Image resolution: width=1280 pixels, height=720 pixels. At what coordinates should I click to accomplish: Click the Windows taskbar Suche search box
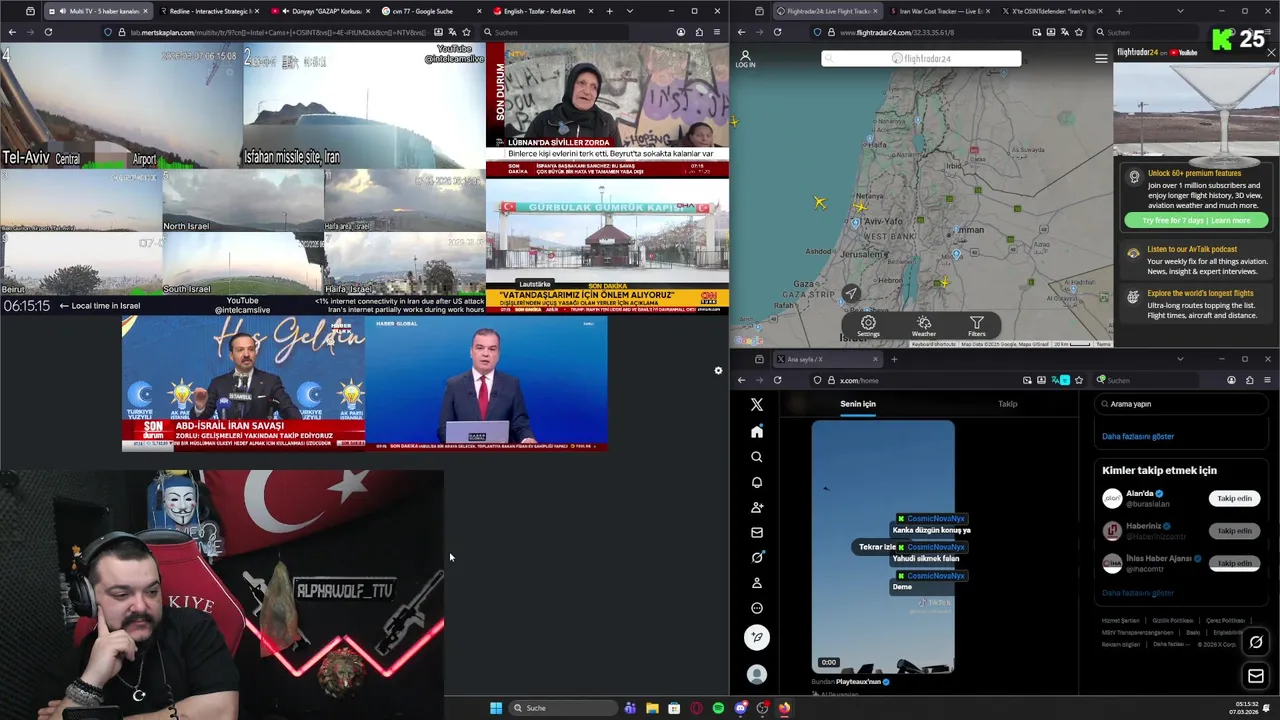point(562,708)
